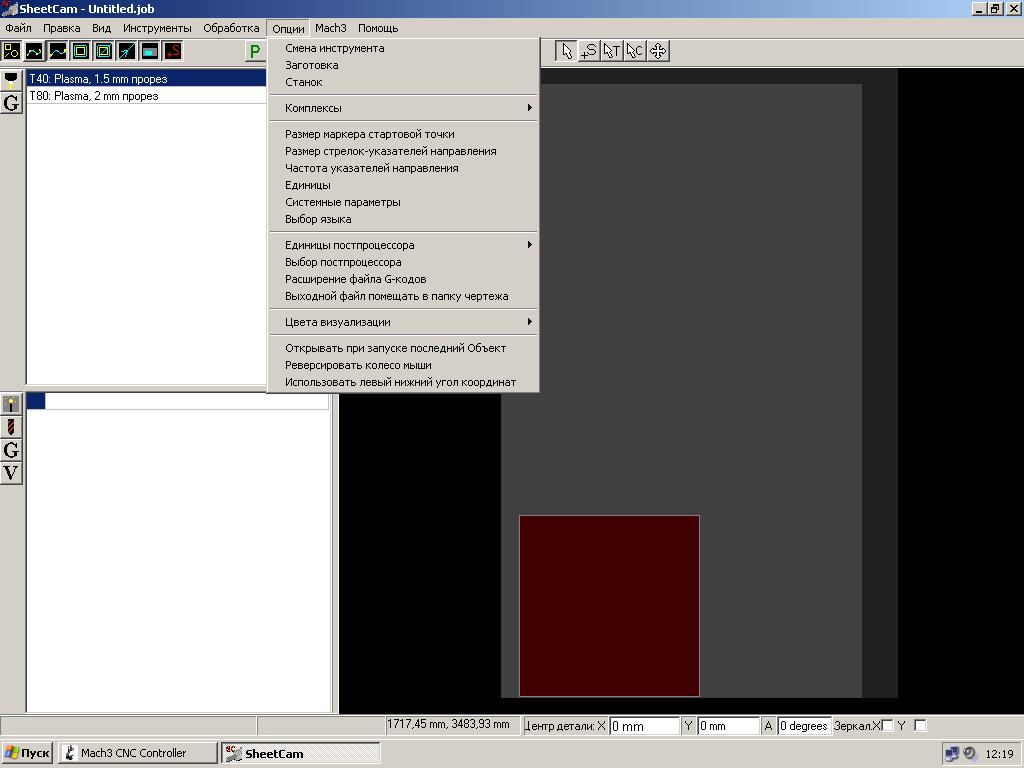Select tool T80: Plasma, 2 mm прорез
Viewport: 1024px width, 768px height.
point(146,95)
